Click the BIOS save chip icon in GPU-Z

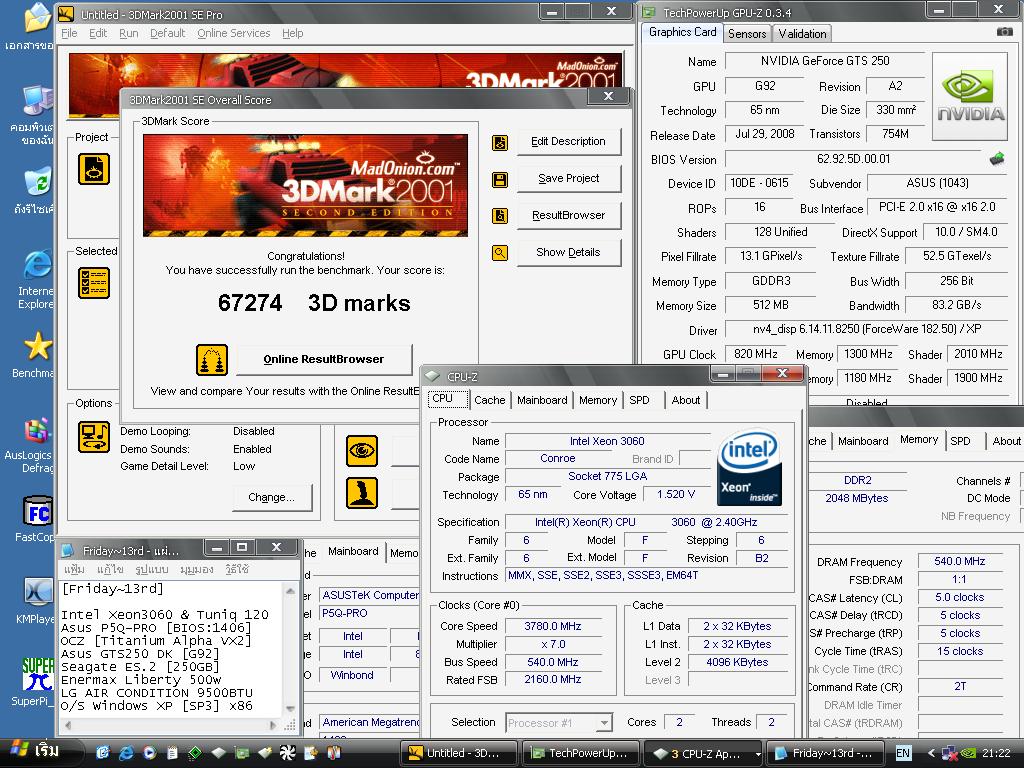(x=997, y=159)
